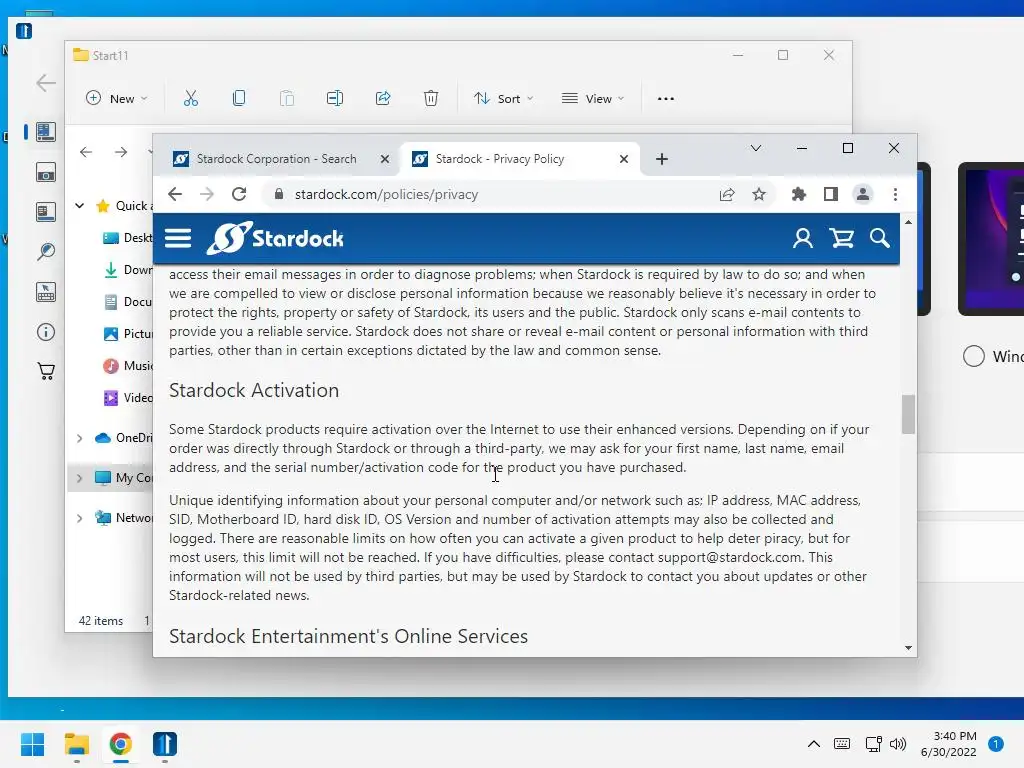
Task: Select Music in File Explorer navigation pane
Action: coord(128,366)
